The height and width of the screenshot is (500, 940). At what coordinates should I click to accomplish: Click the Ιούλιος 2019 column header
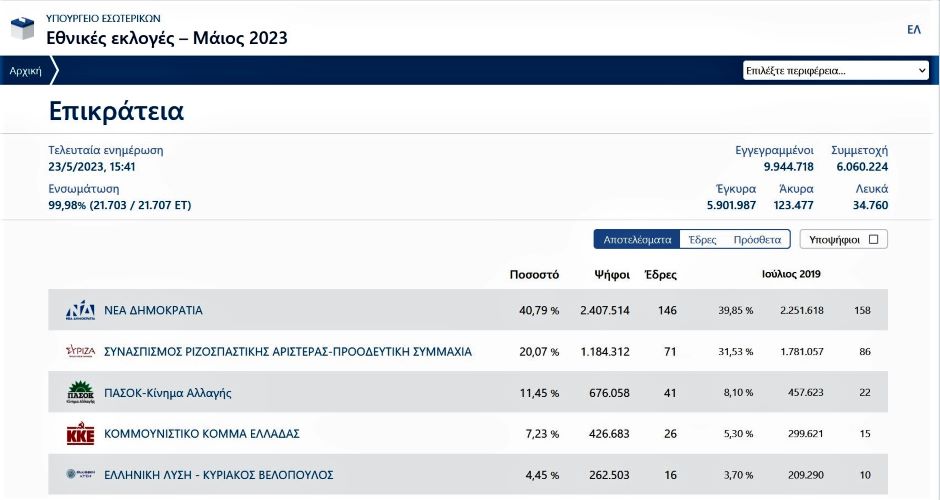tap(790, 274)
